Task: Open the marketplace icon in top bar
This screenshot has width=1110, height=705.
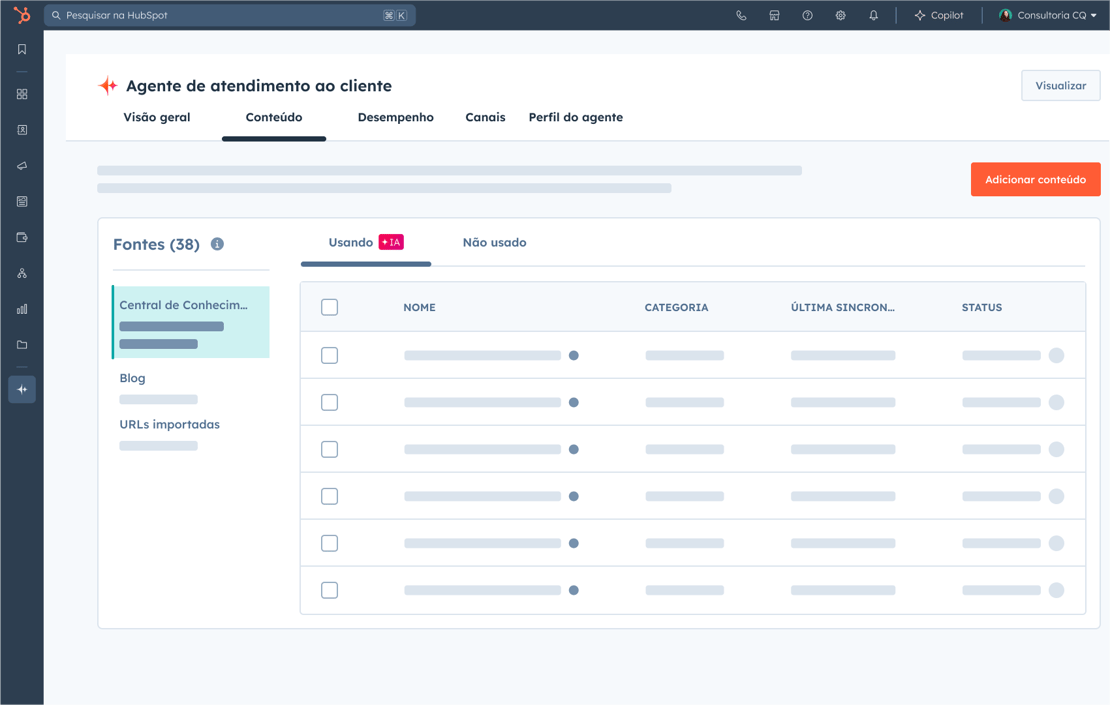Action: tap(774, 16)
